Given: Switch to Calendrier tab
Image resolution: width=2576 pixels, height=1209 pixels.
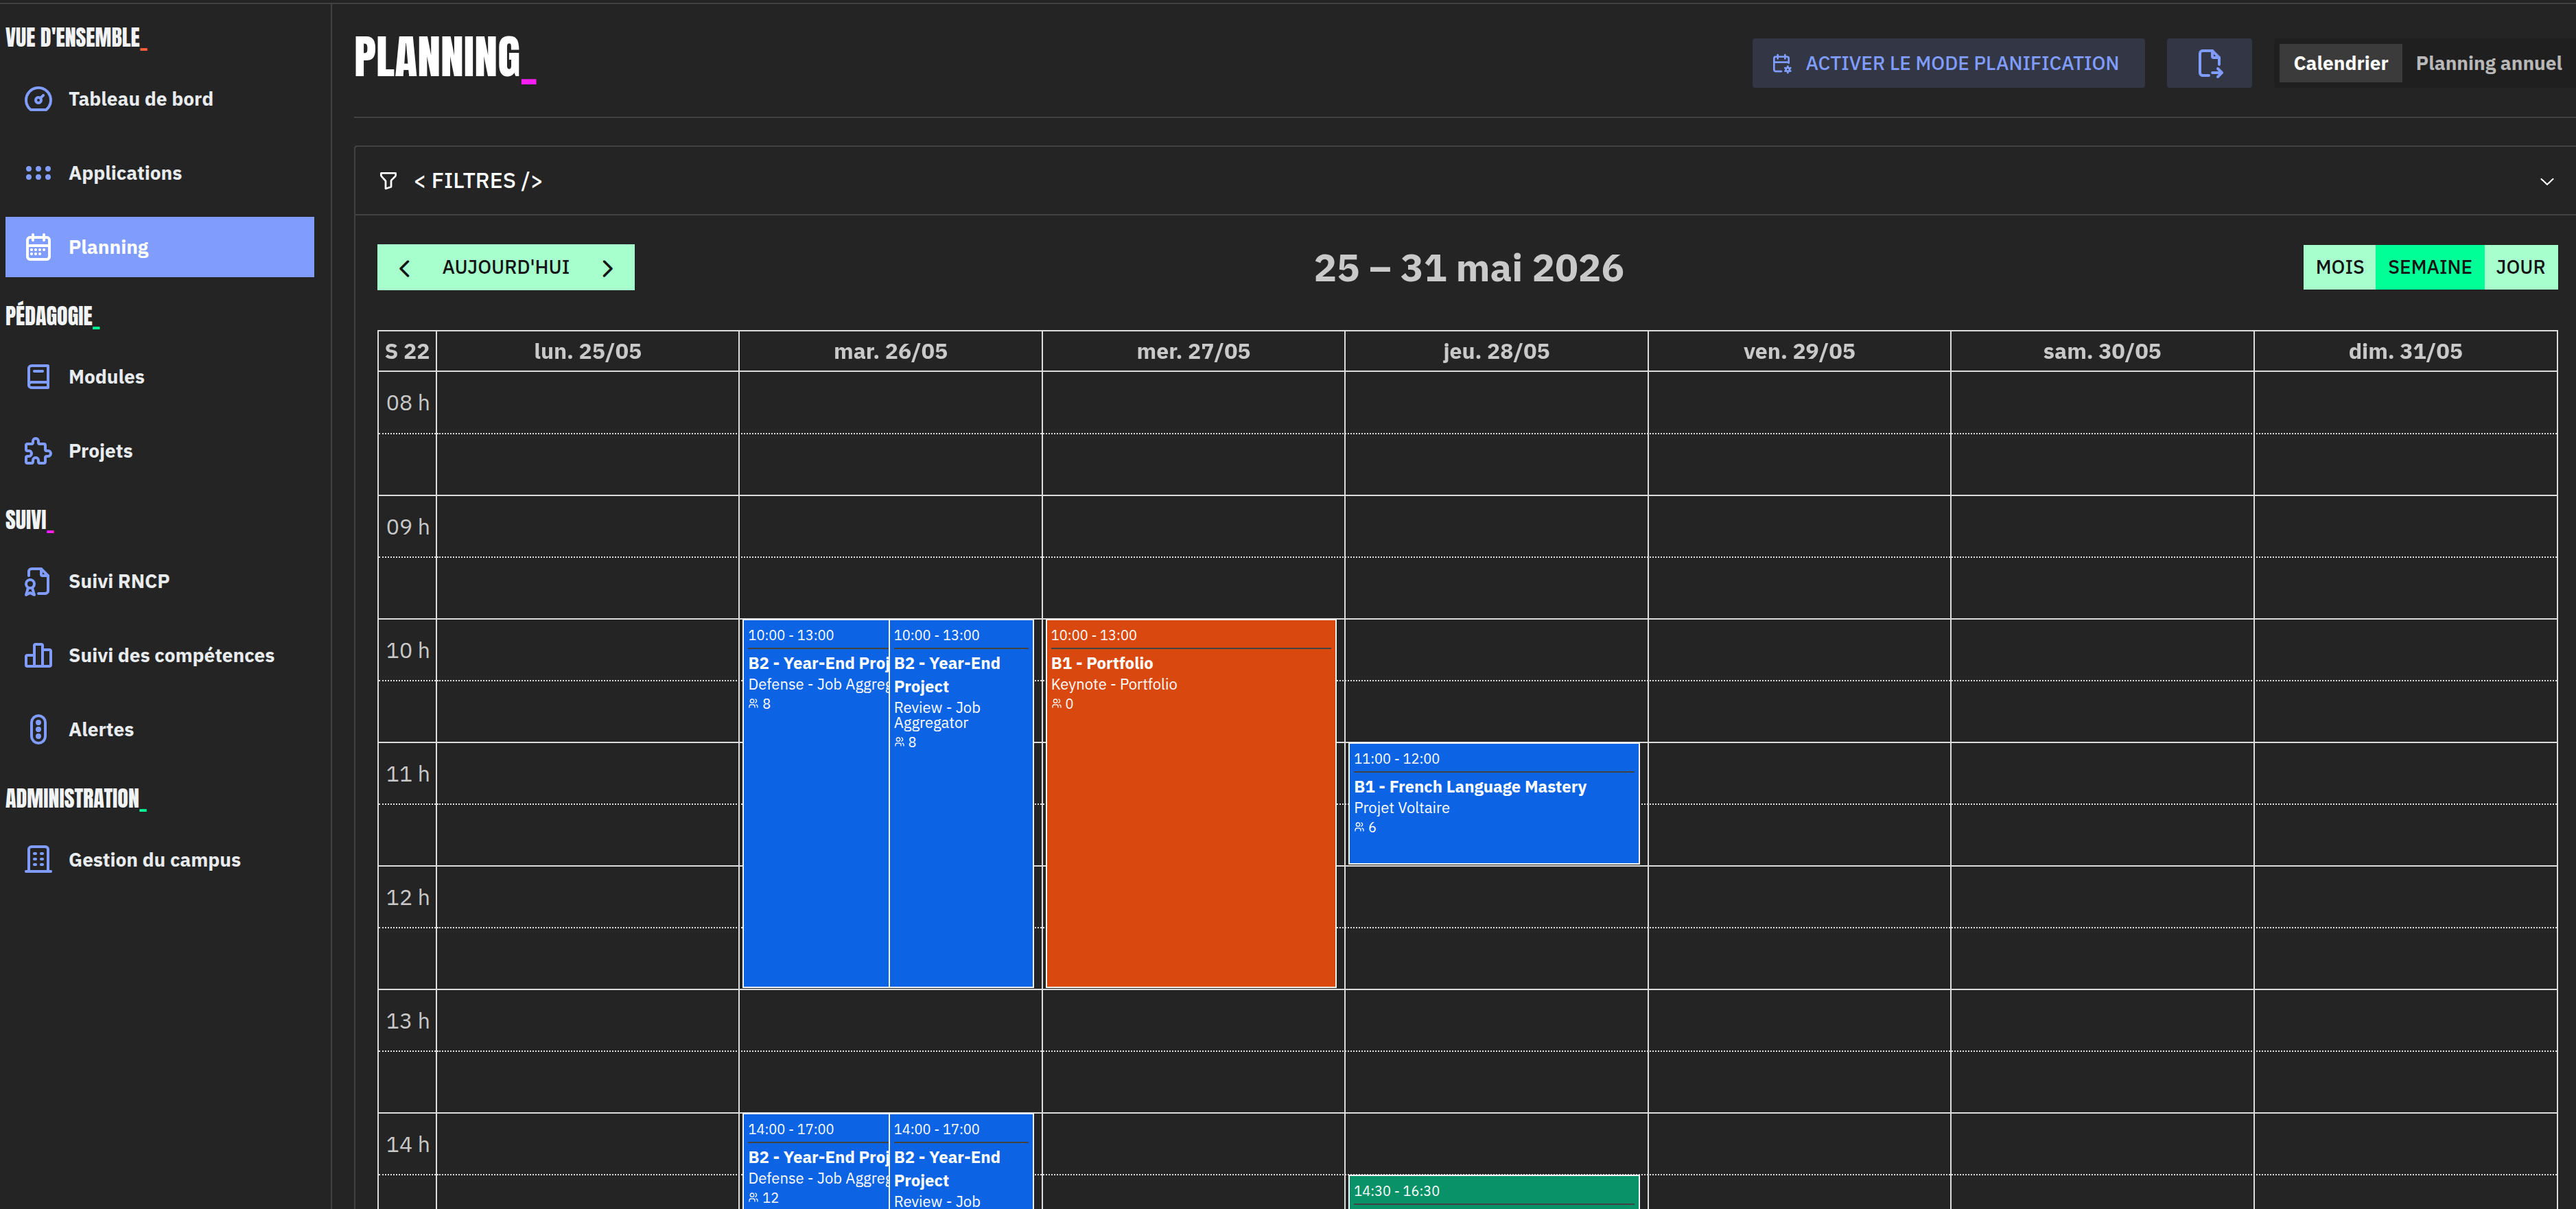Looking at the screenshot, I should click(2340, 63).
